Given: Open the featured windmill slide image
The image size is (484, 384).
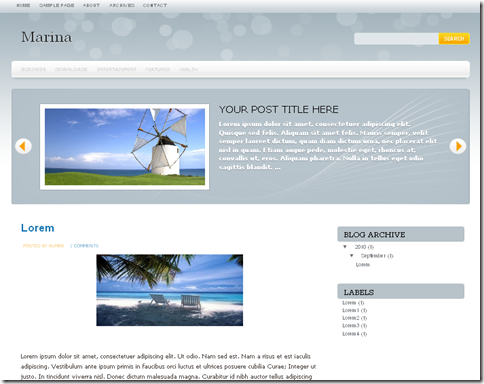Looking at the screenshot, I should click(x=125, y=147).
